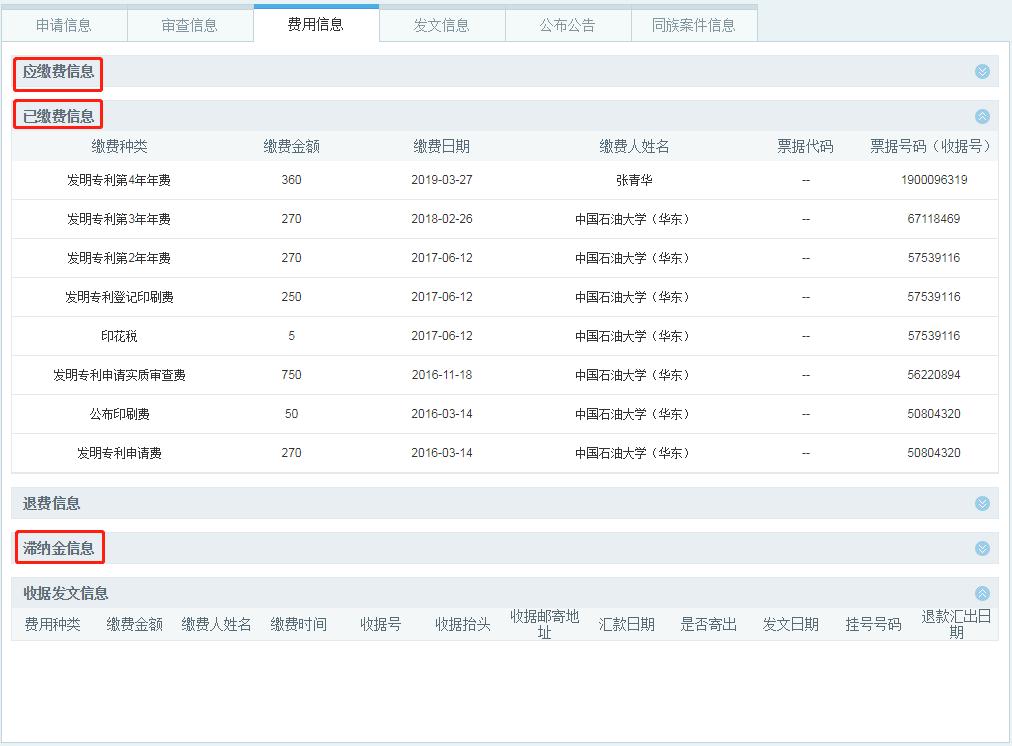The height and width of the screenshot is (746, 1012).
Task: Expand the 退费信息 section arrow
Action: click(x=982, y=503)
